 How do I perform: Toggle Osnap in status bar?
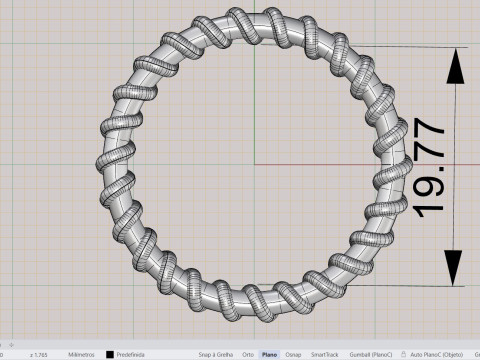click(x=293, y=355)
